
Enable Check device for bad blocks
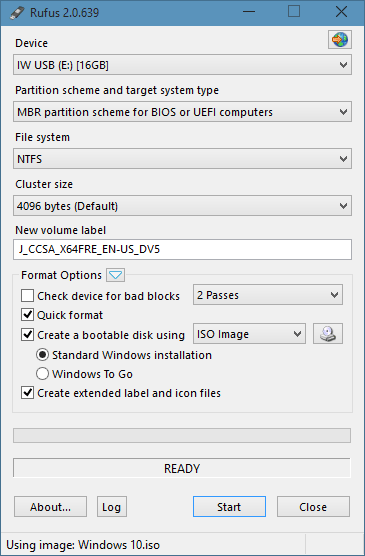(x=27, y=296)
